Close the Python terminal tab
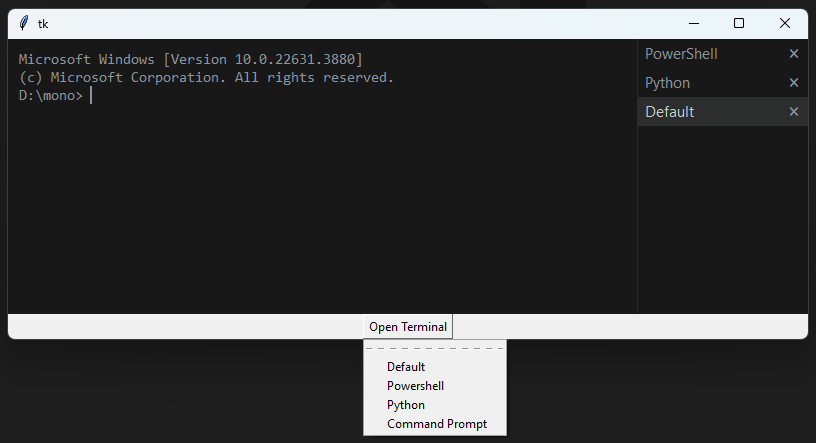Screen dimensions: 816x443 pyautogui.click(x=794, y=83)
